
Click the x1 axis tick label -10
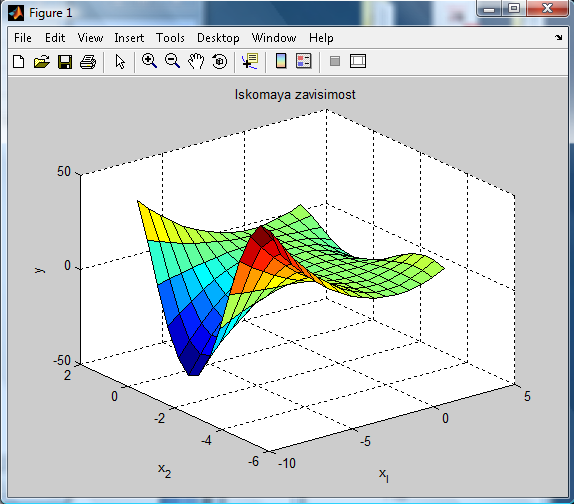287,463
